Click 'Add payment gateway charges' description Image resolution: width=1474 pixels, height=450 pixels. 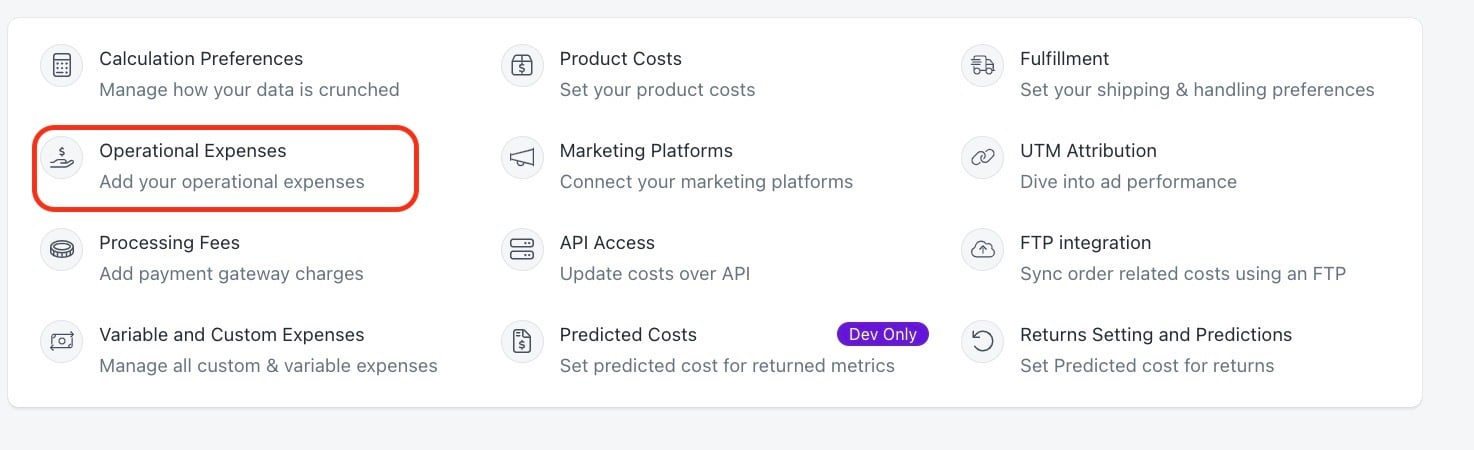[231, 274]
